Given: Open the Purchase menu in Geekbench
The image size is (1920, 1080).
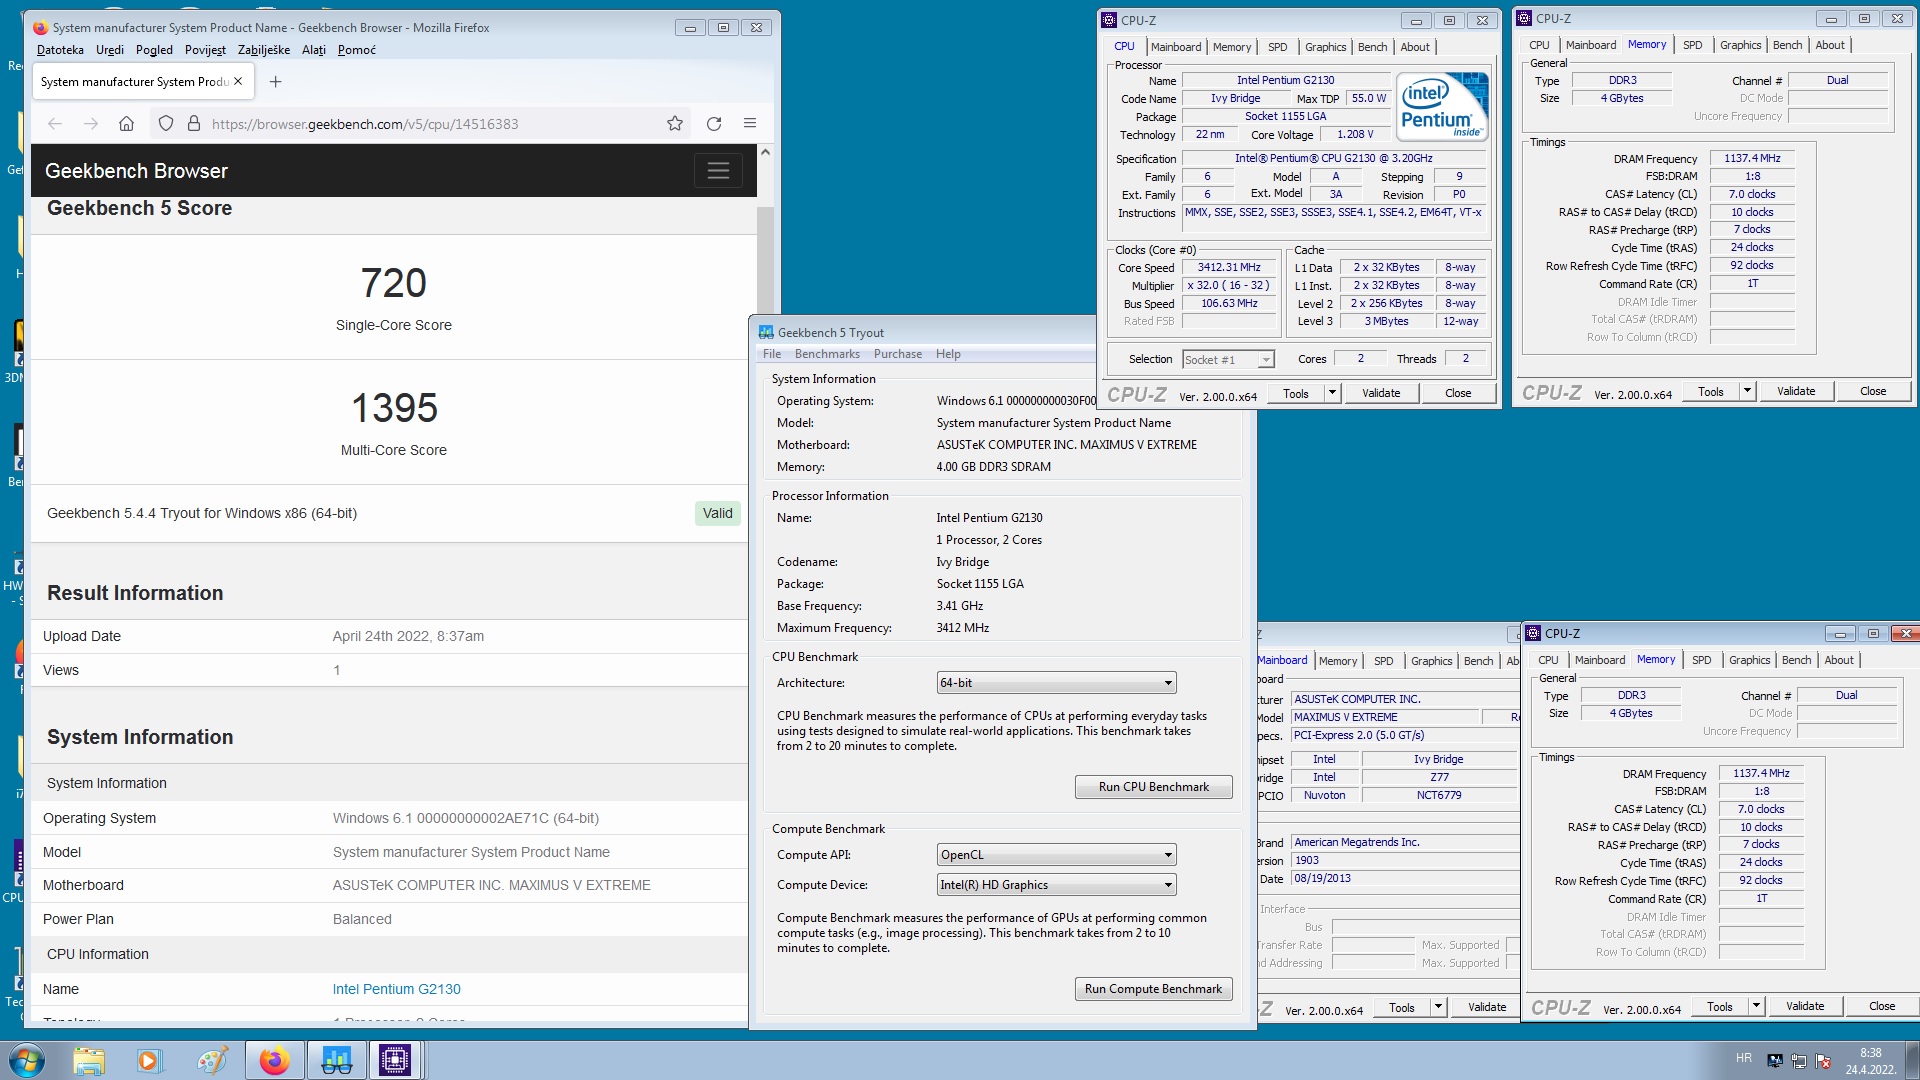Looking at the screenshot, I should [898, 354].
